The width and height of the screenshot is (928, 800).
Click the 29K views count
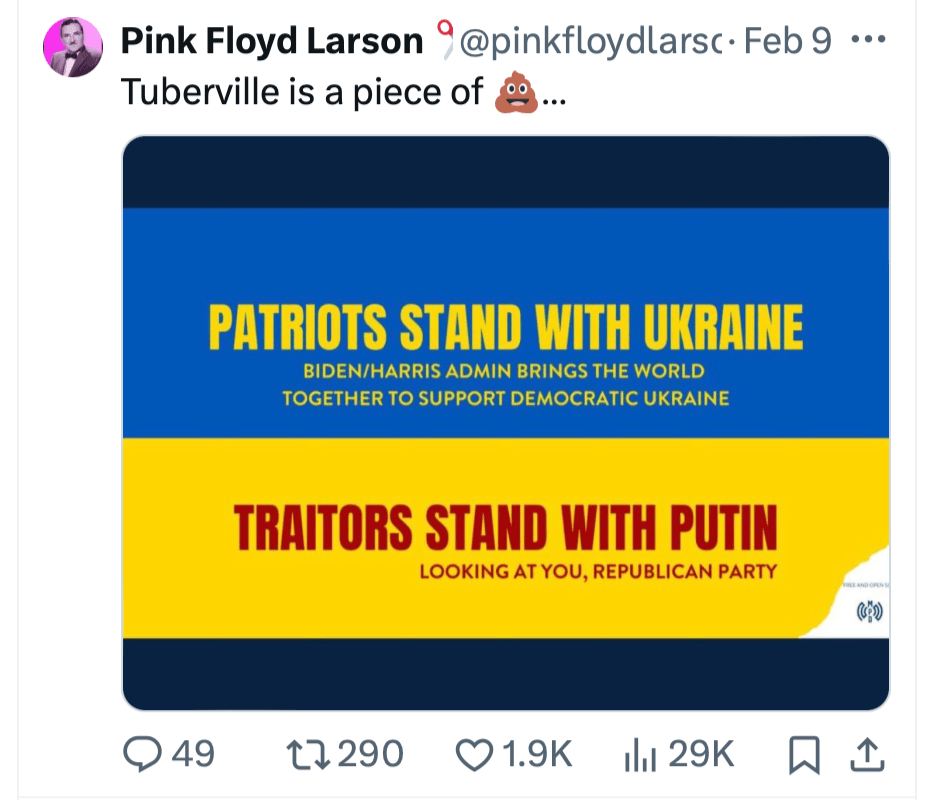pos(700,753)
